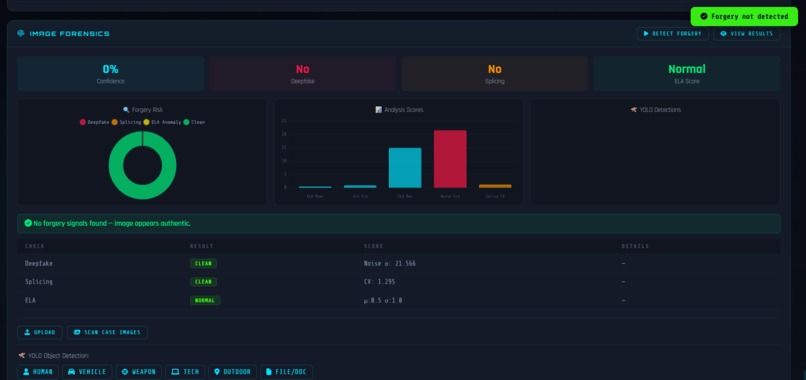Image resolution: width=806 pixels, height=380 pixels.
Task: Start Scan Case Images
Action: (x=107, y=332)
